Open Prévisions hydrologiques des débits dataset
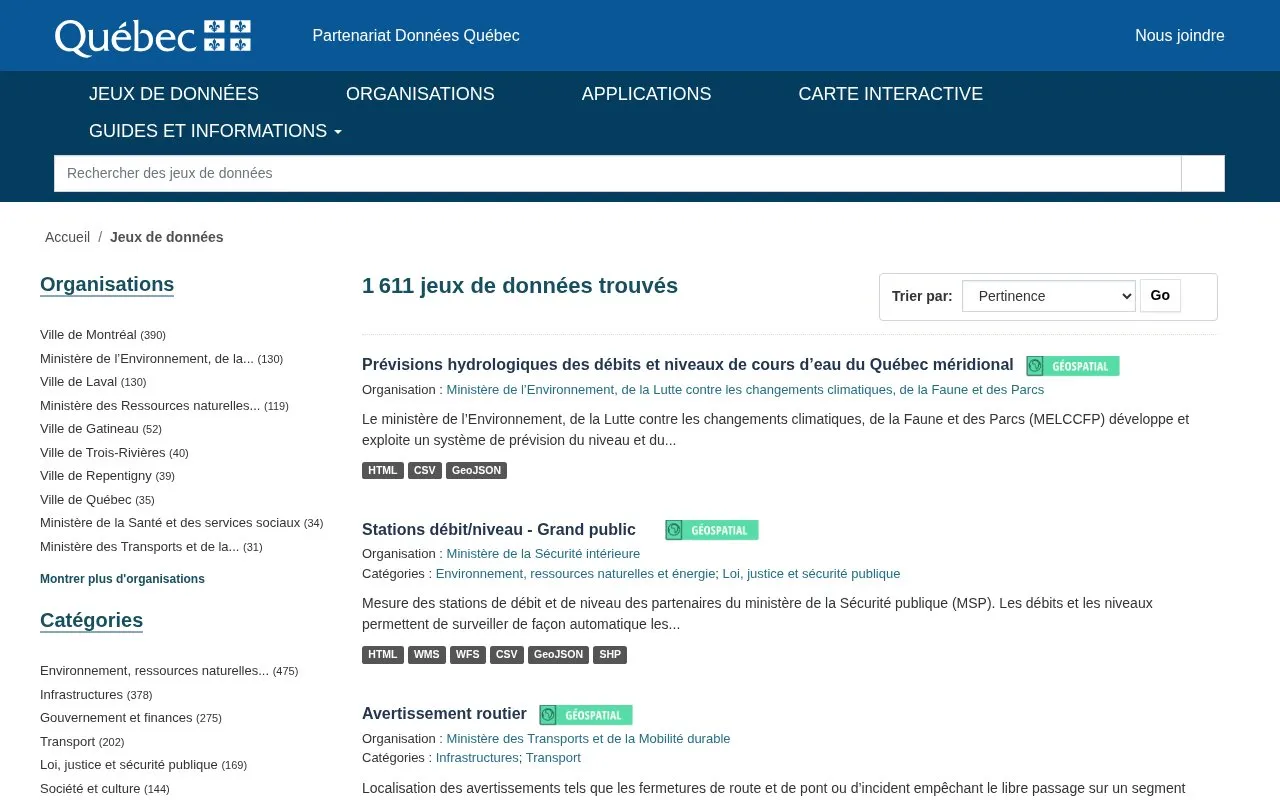 click(687, 365)
